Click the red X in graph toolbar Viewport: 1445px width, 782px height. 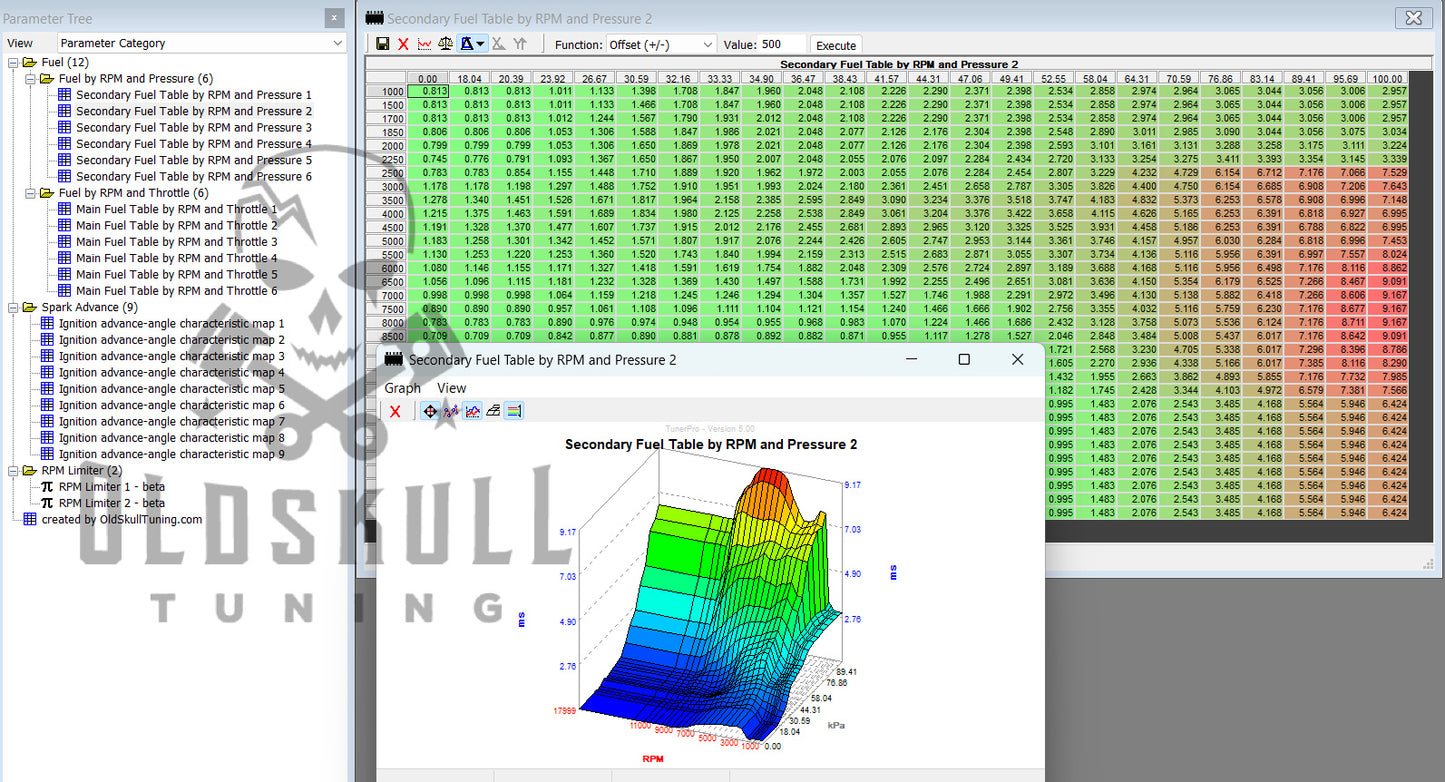(395, 411)
